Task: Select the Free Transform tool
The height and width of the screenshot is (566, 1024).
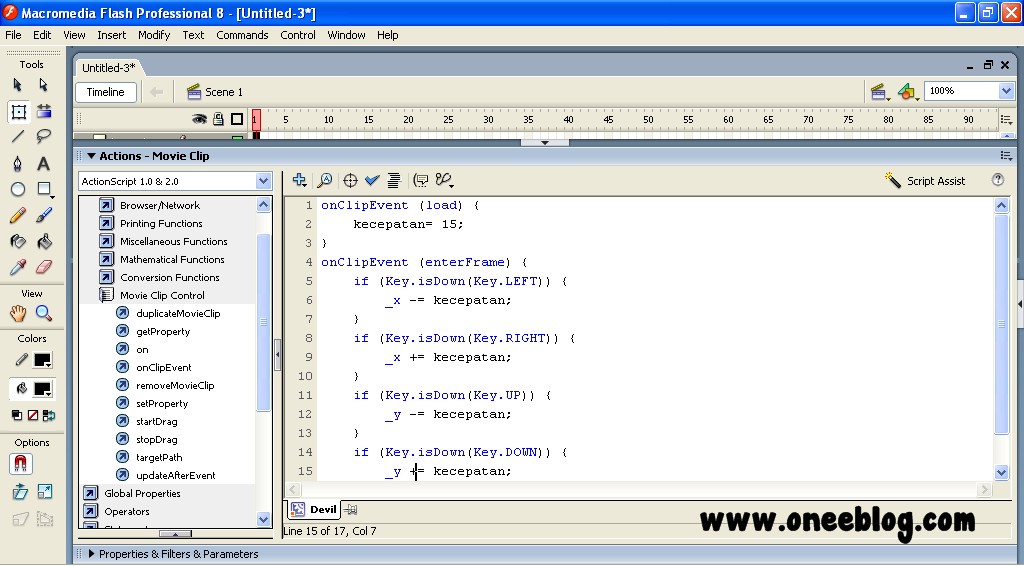Action: (x=18, y=112)
